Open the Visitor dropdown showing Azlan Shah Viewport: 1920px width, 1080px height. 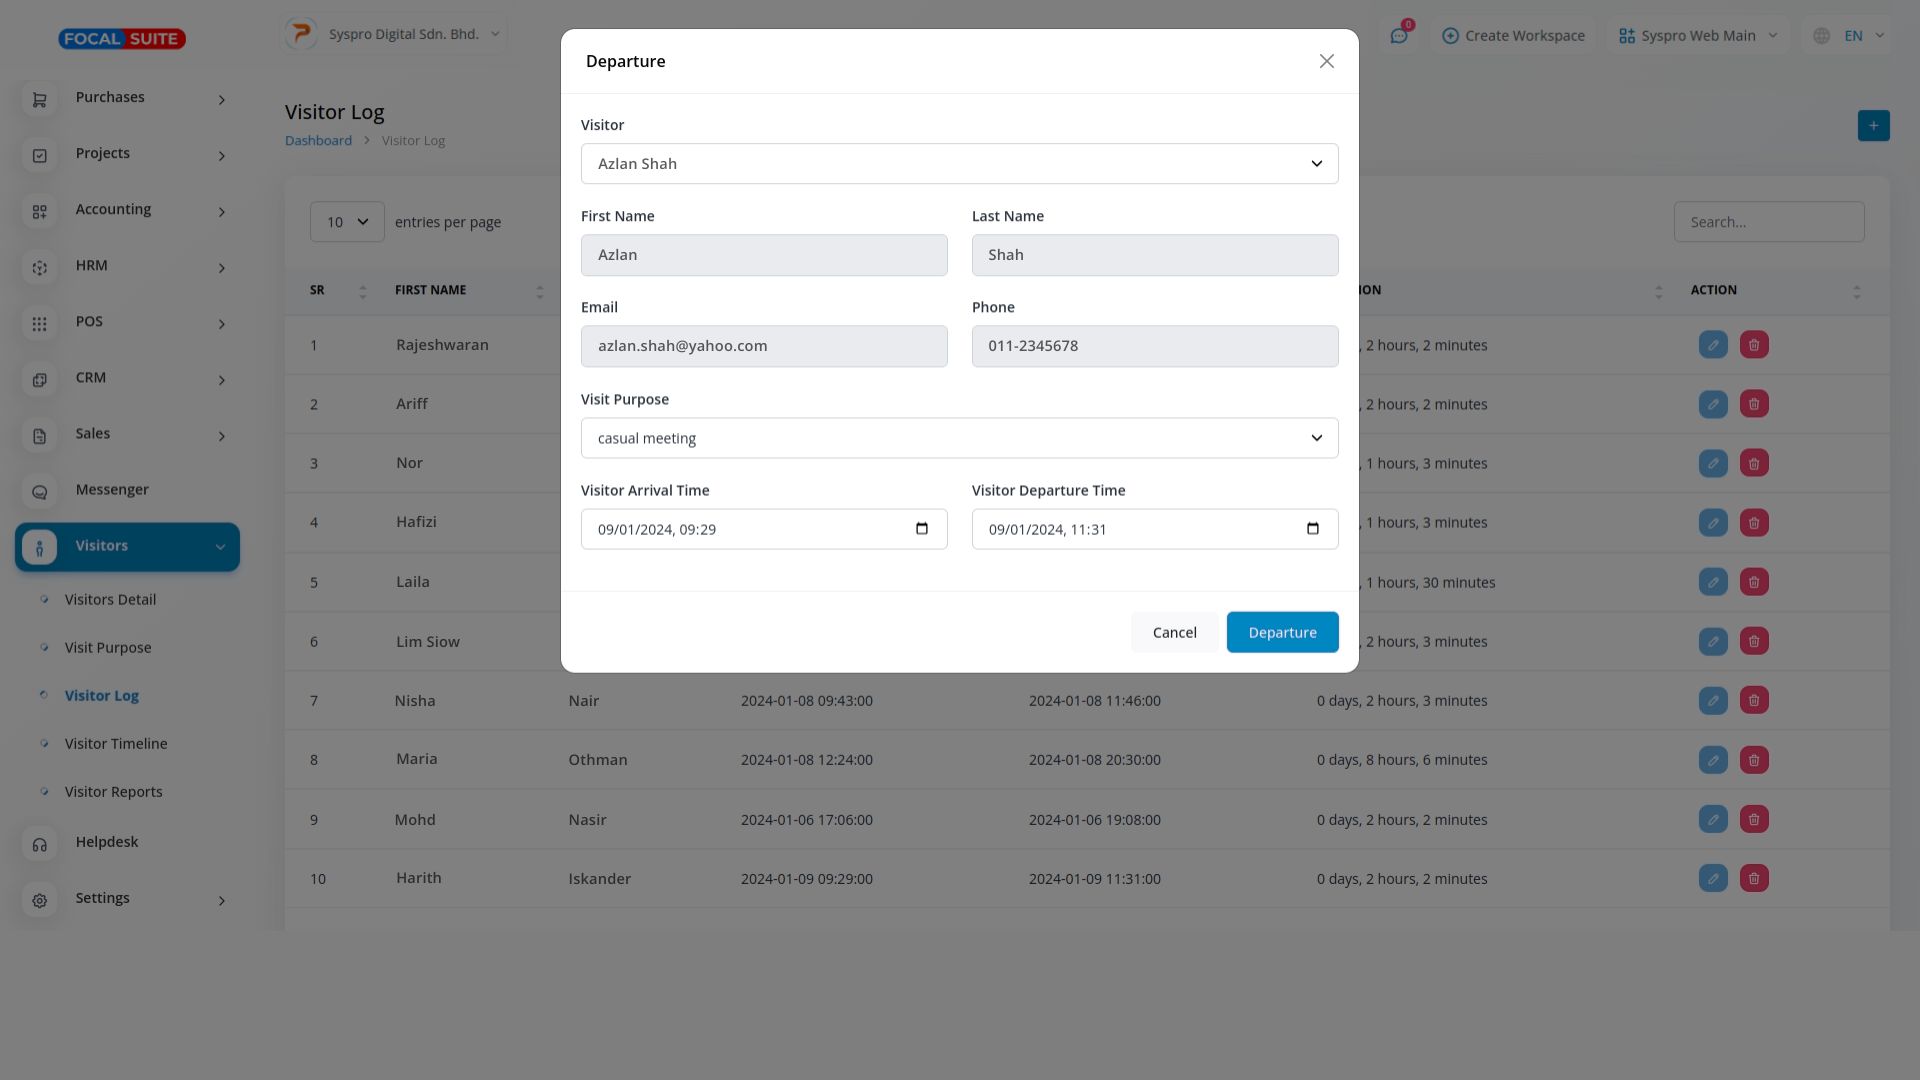[x=959, y=164]
